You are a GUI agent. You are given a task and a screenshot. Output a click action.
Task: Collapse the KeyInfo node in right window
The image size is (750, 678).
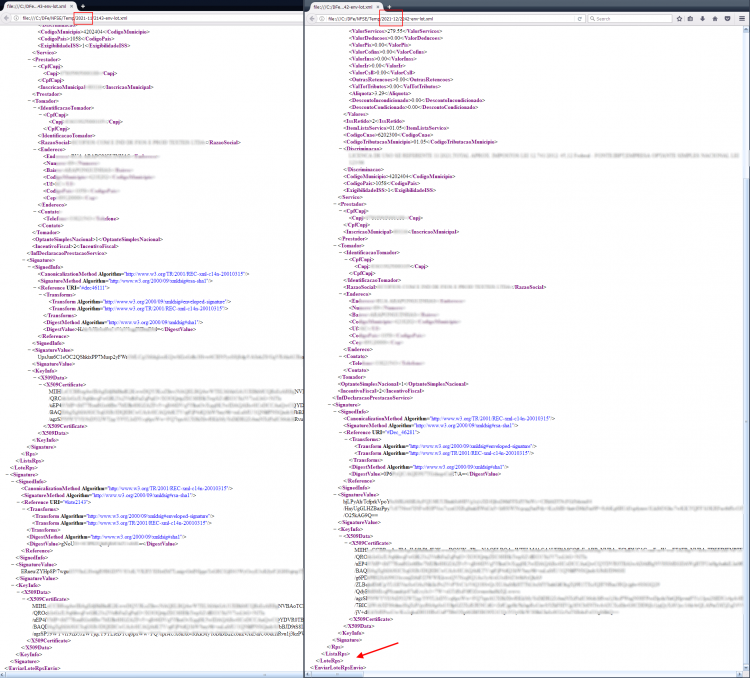tap(335, 529)
